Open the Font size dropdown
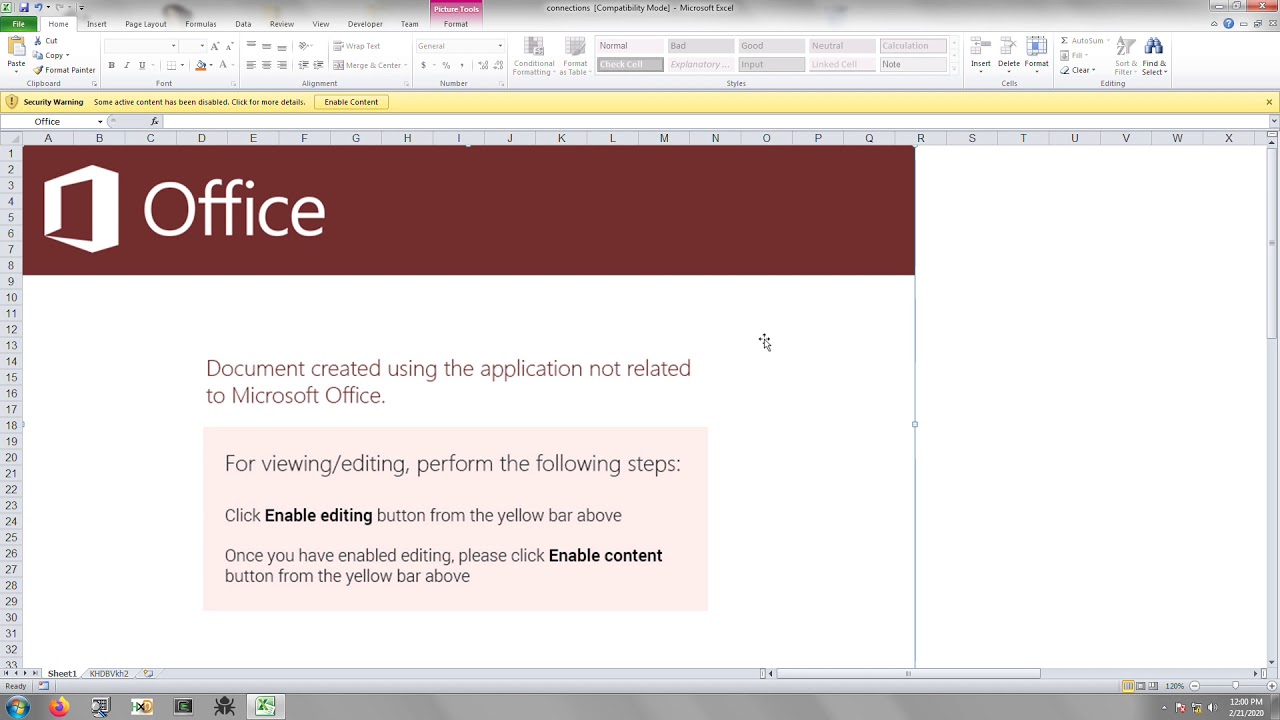Viewport: 1280px width, 720px height. [x=202, y=46]
